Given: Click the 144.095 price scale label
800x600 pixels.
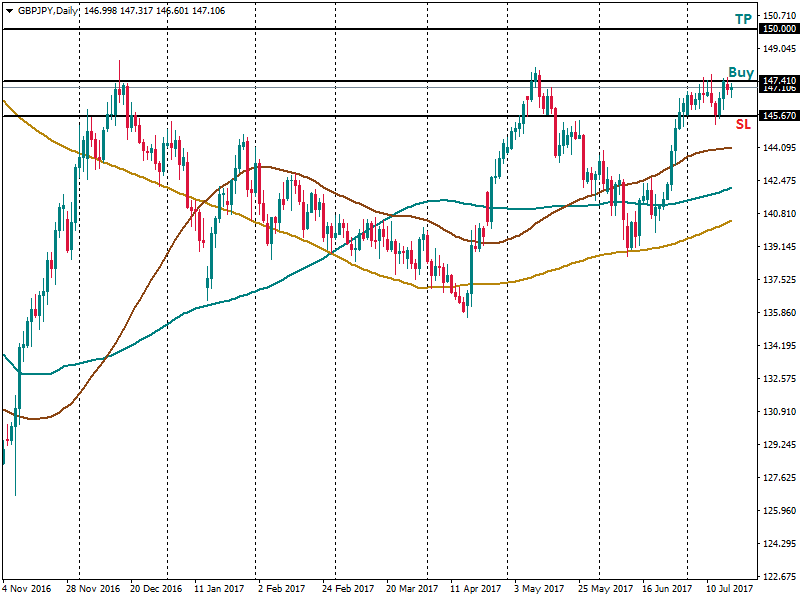Looking at the screenshot, I should (779, 148).
